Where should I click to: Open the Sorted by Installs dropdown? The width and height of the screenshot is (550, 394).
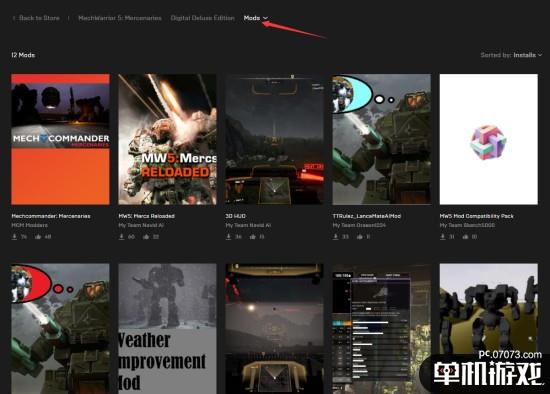point(511,55)
